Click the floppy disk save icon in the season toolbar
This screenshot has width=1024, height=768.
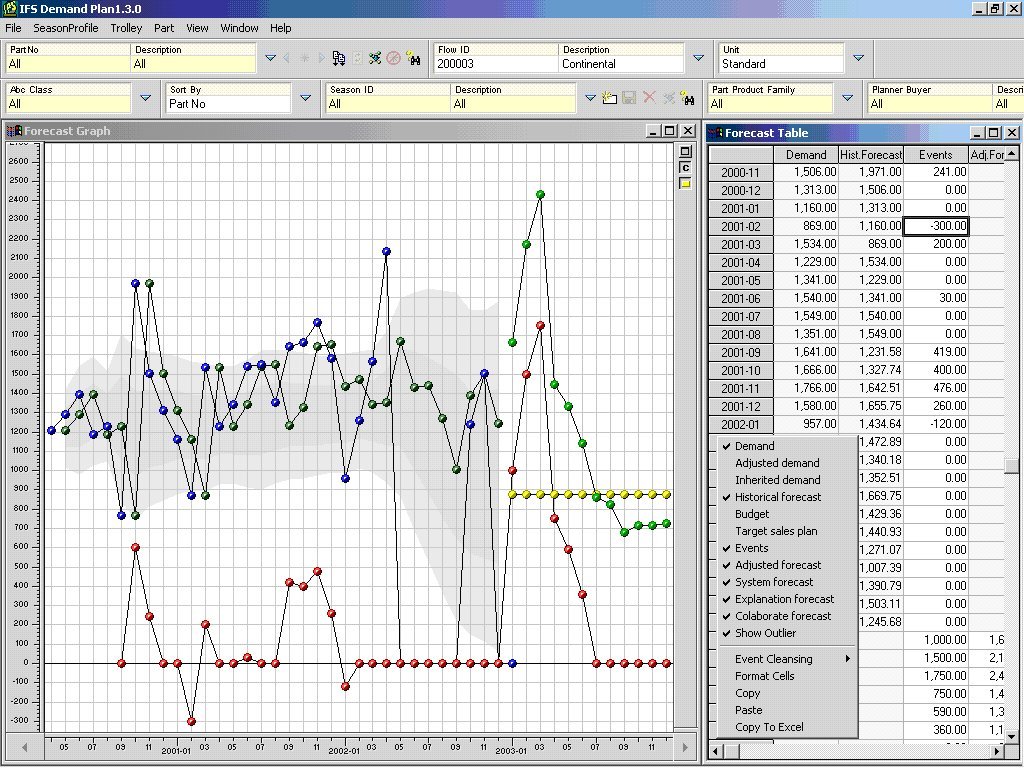coord(629,98)
